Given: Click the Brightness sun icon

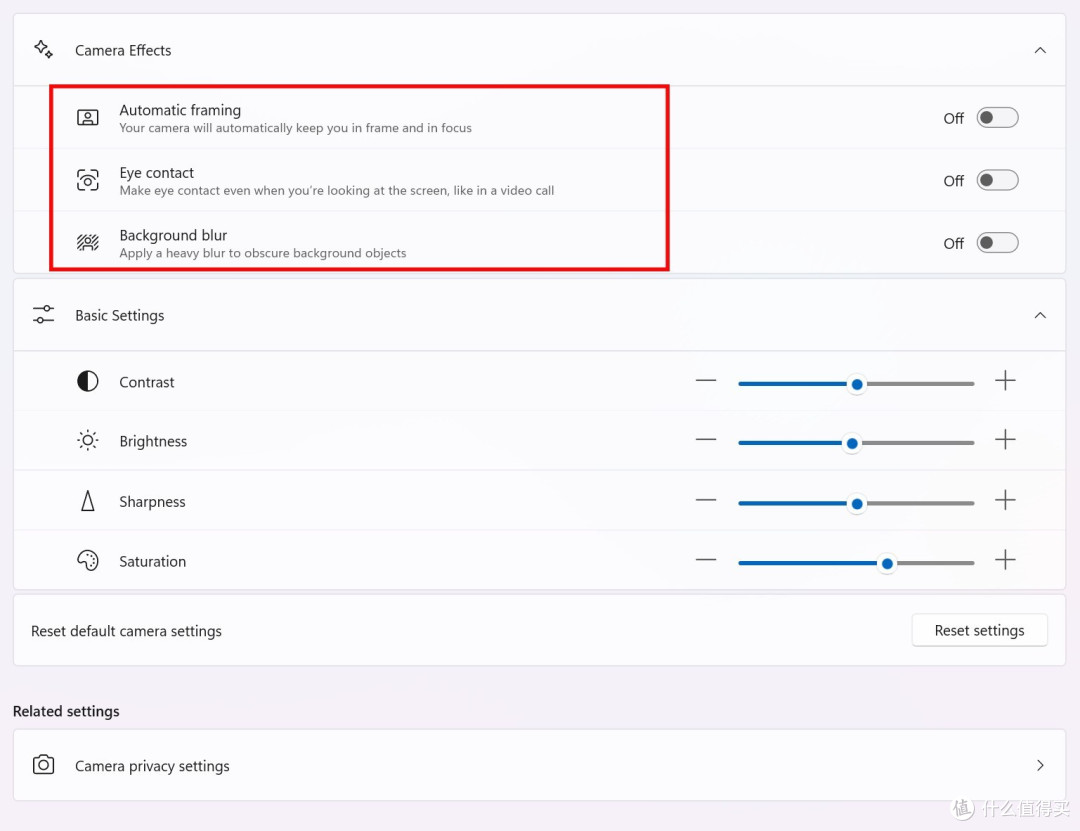Looking at the screenshot, I should click(87, 440).
